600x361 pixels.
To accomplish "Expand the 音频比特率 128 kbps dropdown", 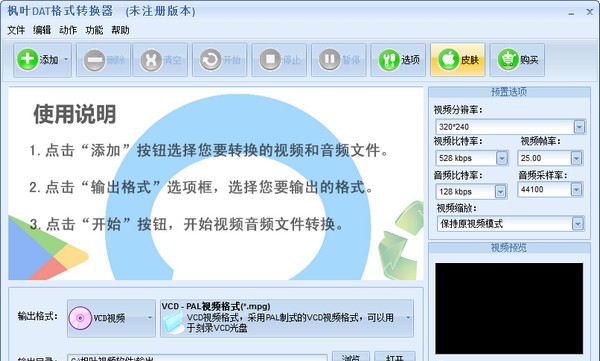I will (500, 191).
